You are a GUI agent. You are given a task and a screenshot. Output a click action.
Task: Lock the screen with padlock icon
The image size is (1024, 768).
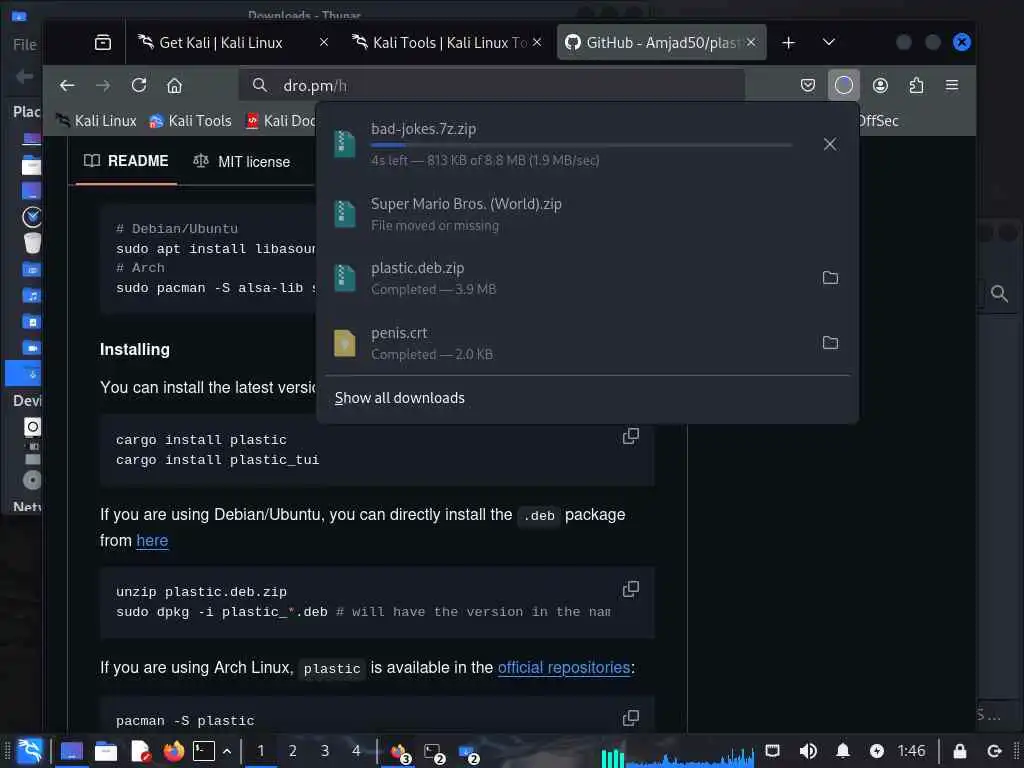pos(959,751)
